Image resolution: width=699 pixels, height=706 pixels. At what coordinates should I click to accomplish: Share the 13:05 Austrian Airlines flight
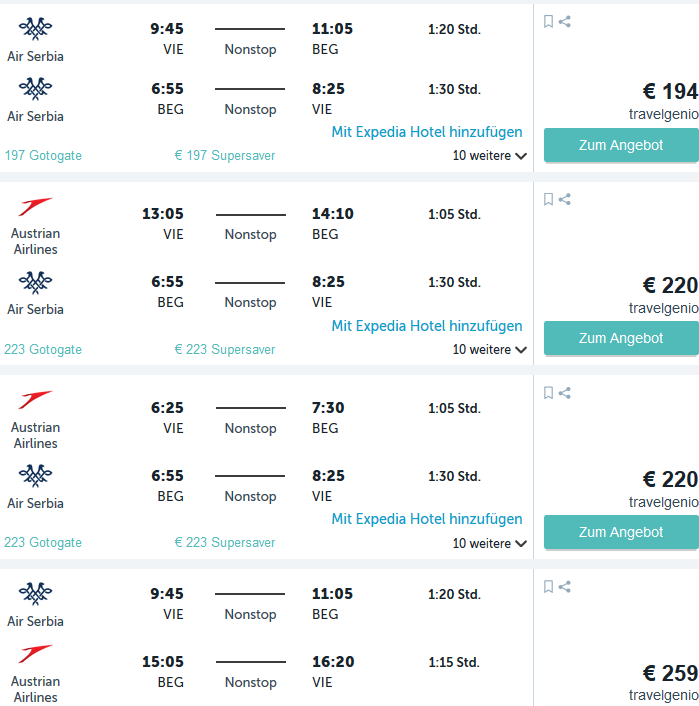click(x=565, y=199)
